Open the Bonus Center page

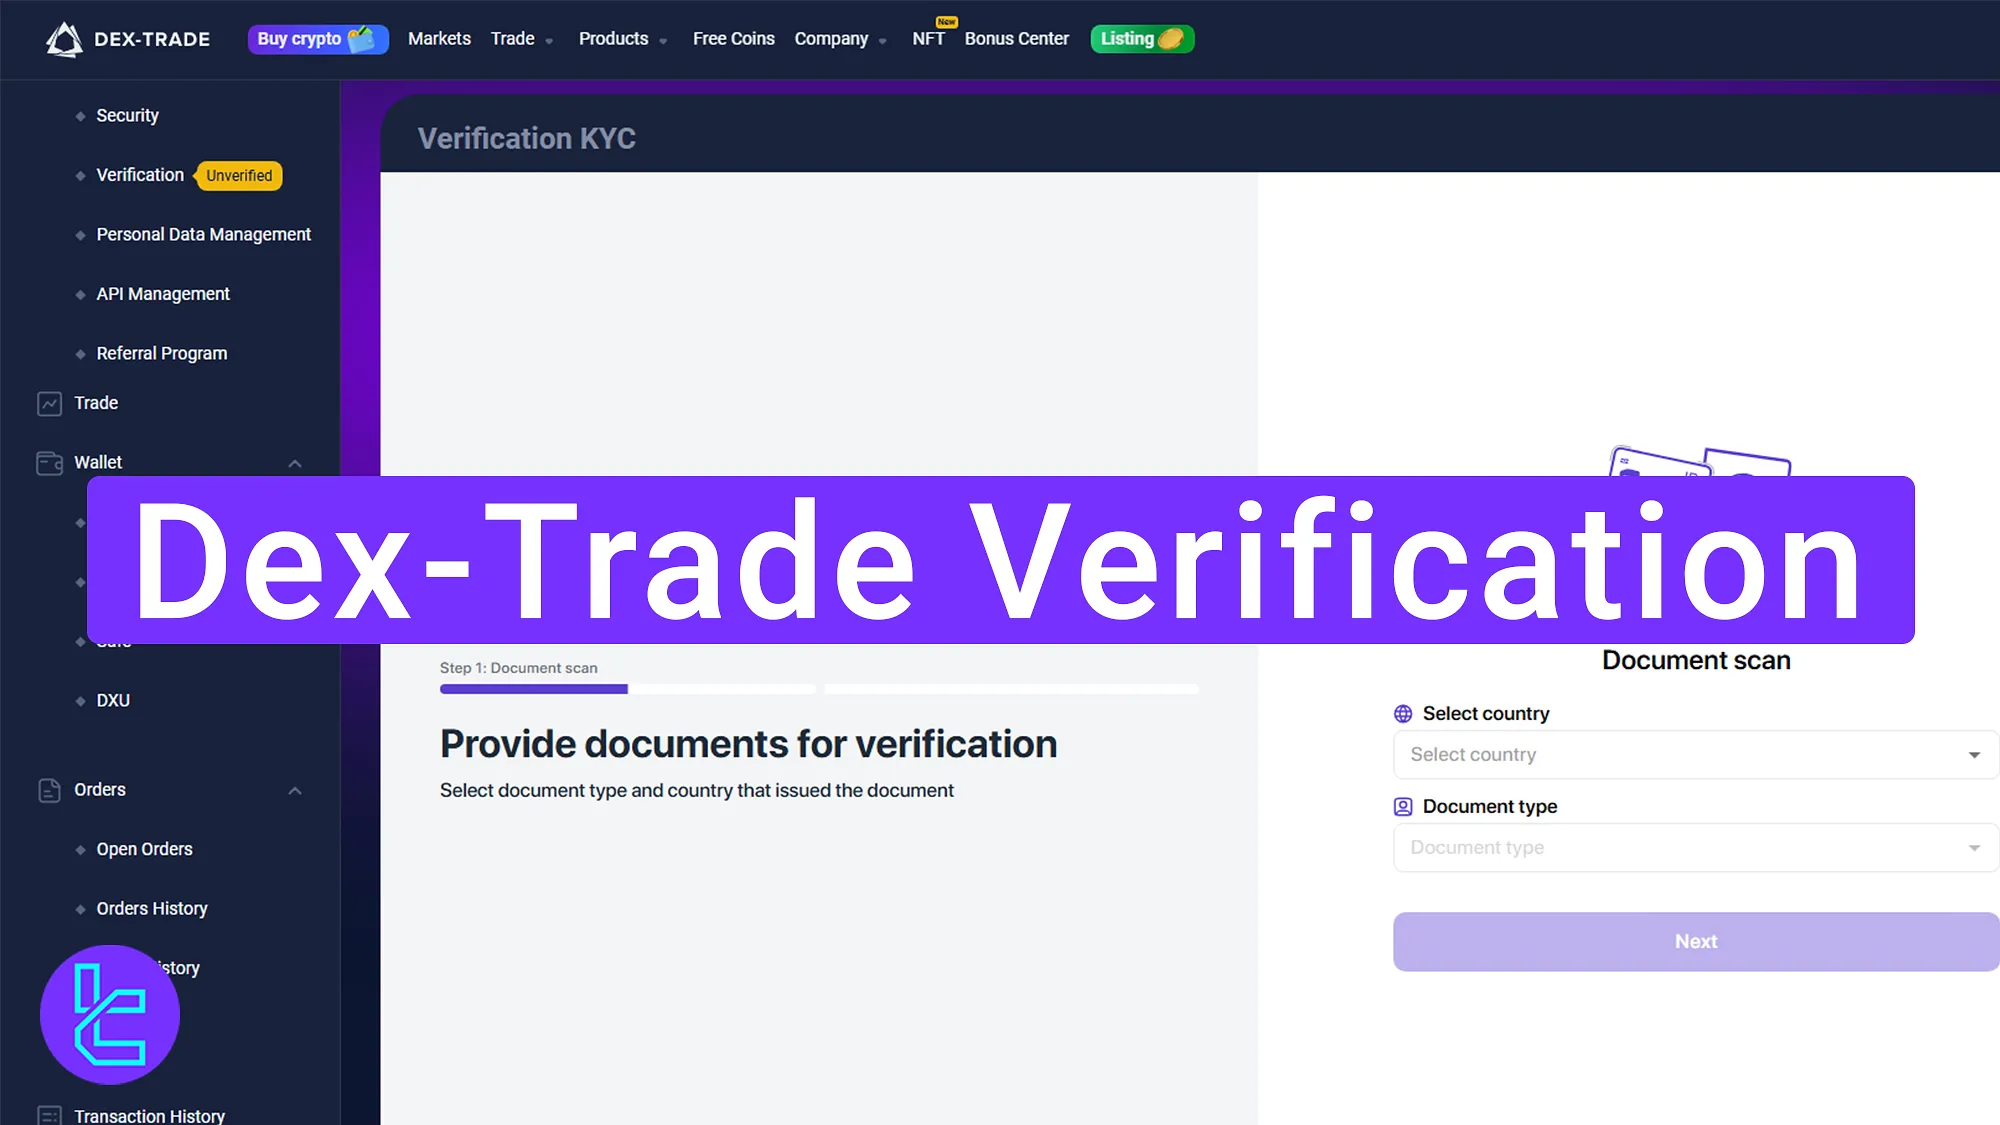tap(1016, 39)
